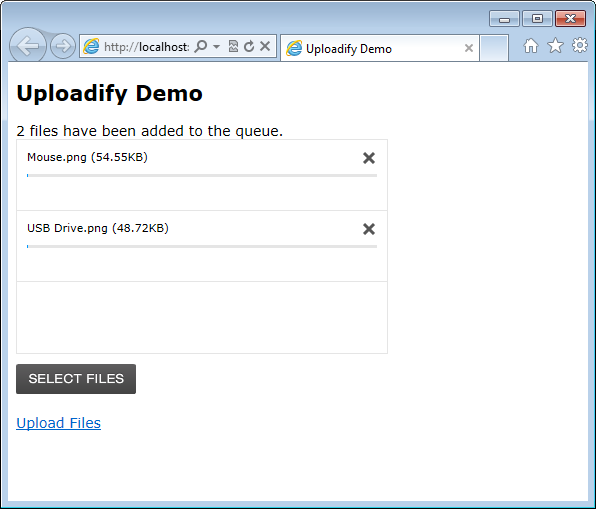596x509 pixels.
Task: Click the browser forward arrow button
Action: coord(63,46)
